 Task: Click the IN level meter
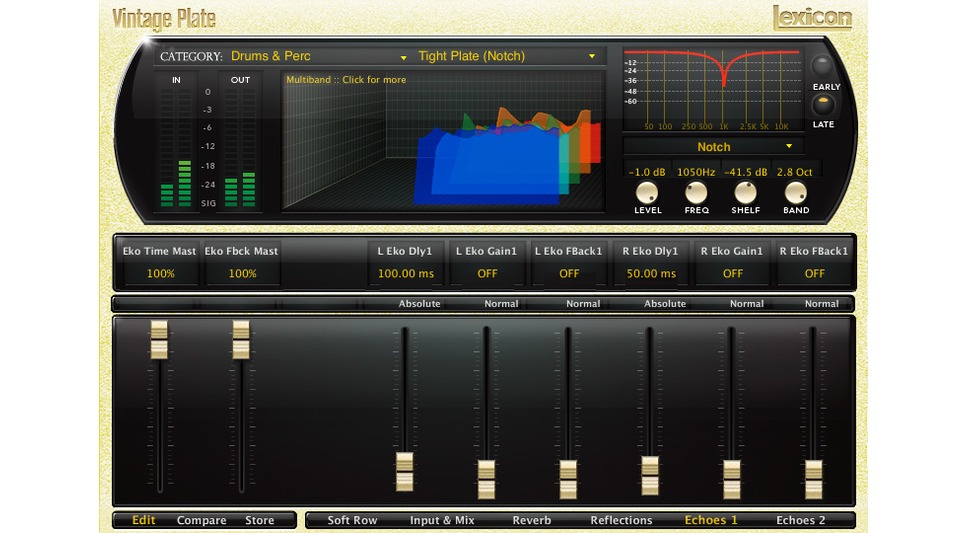[x=176, y=147]
